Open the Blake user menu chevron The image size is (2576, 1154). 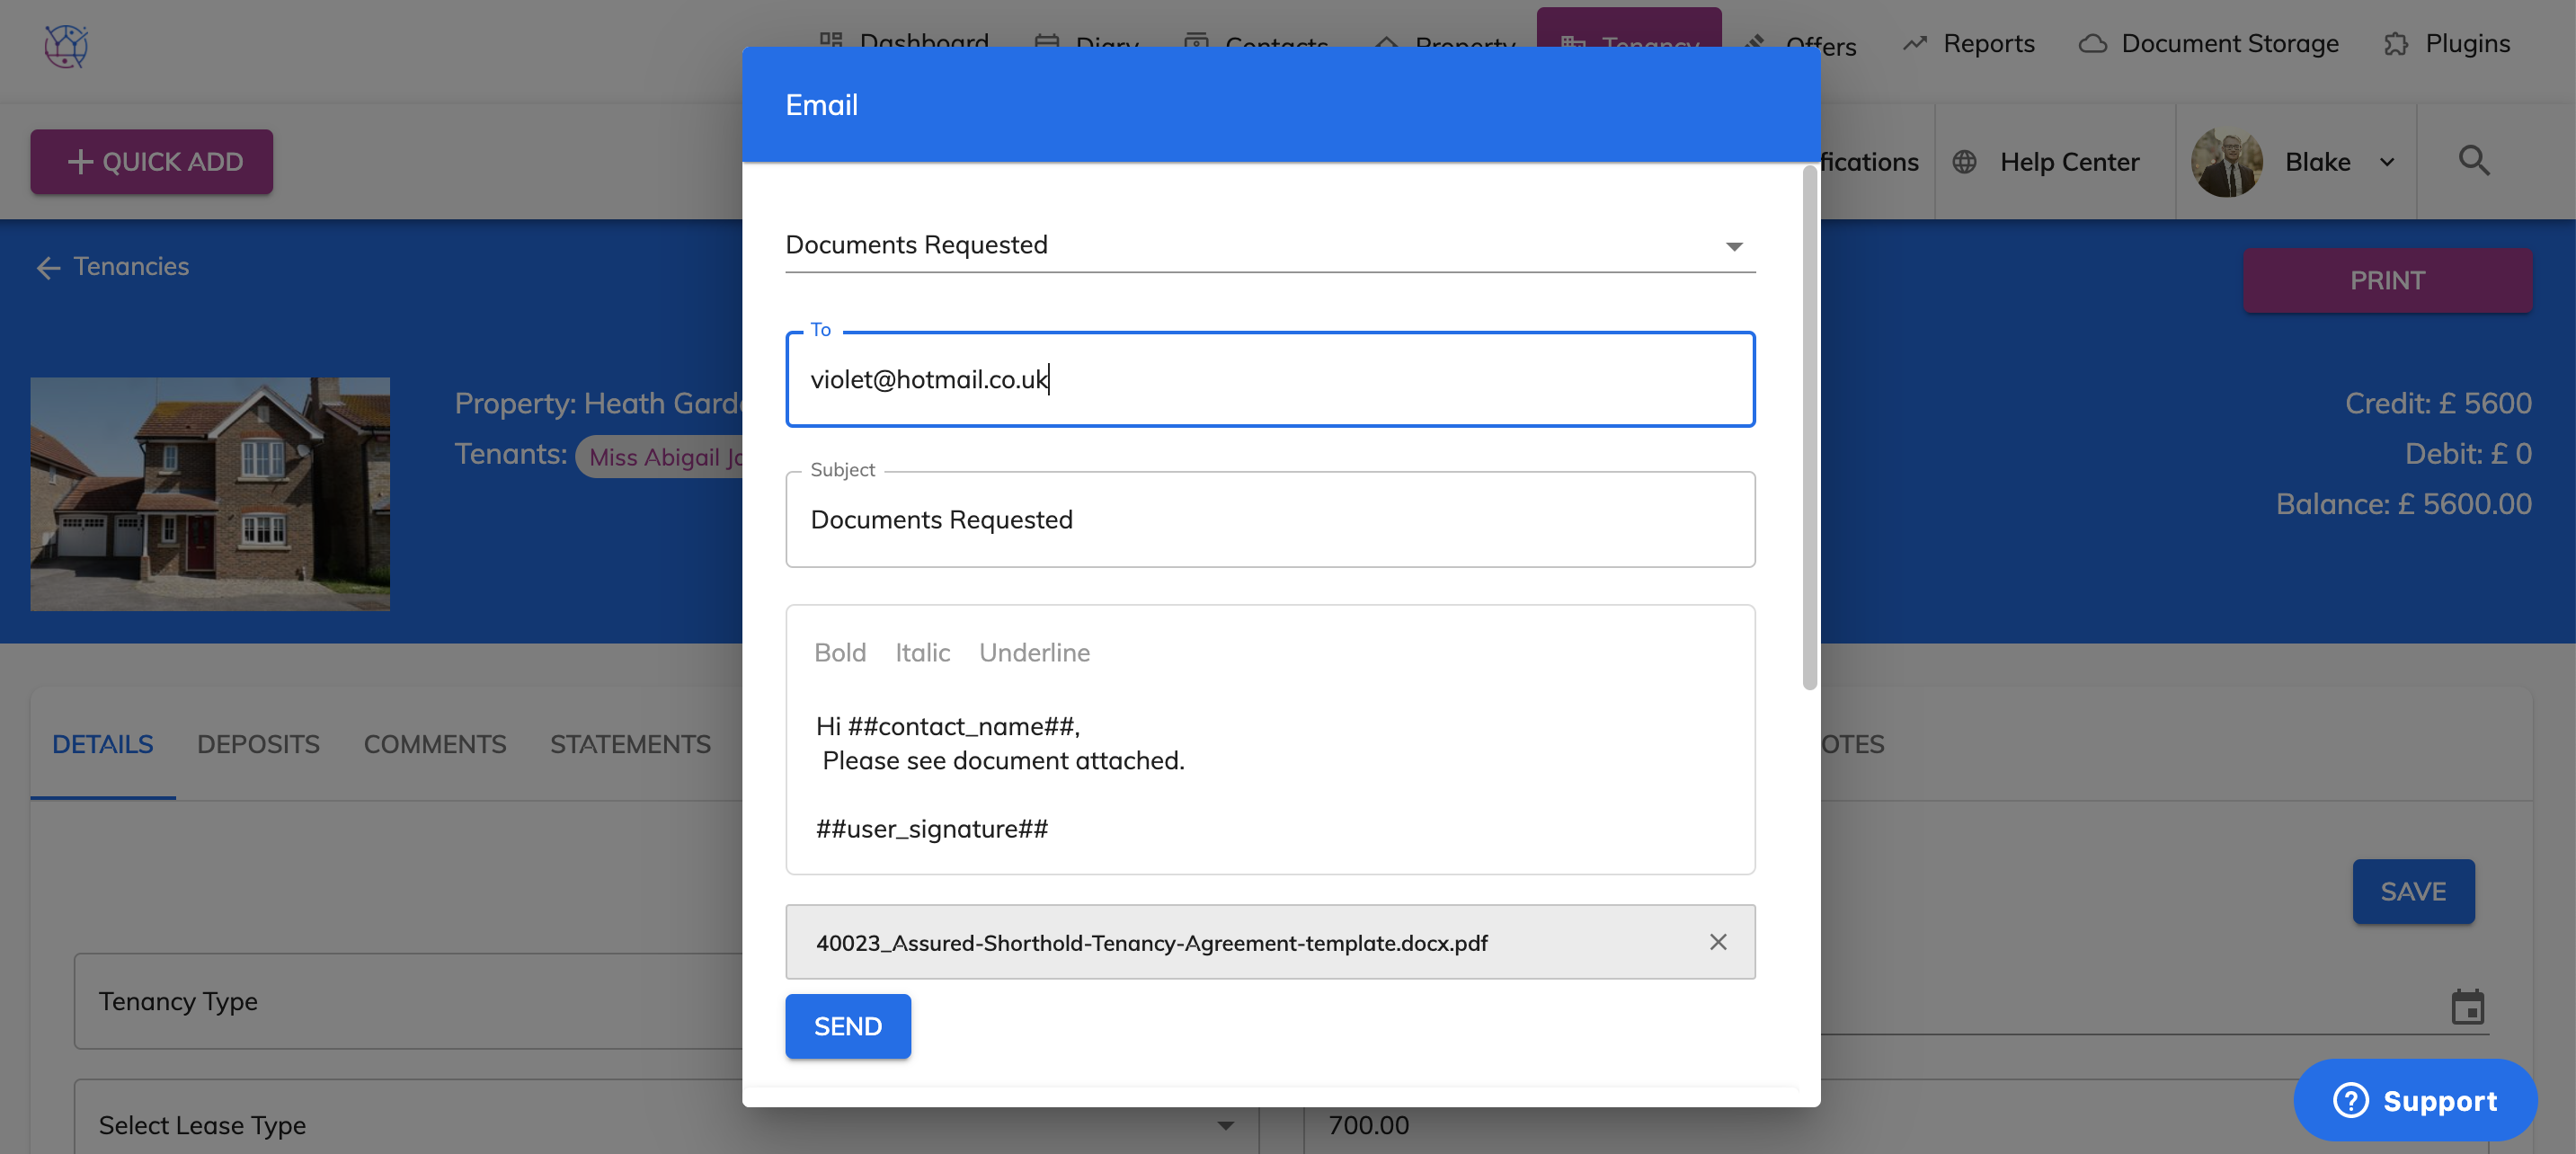click(2387, 162)
